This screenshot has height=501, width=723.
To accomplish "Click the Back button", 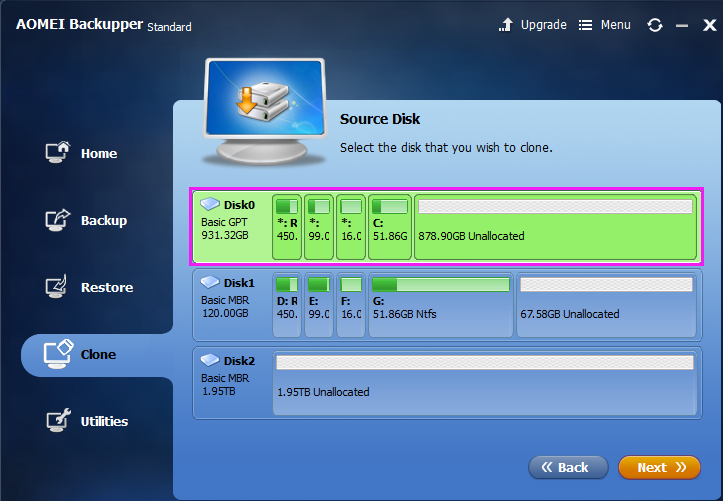I will click(568, 467).
